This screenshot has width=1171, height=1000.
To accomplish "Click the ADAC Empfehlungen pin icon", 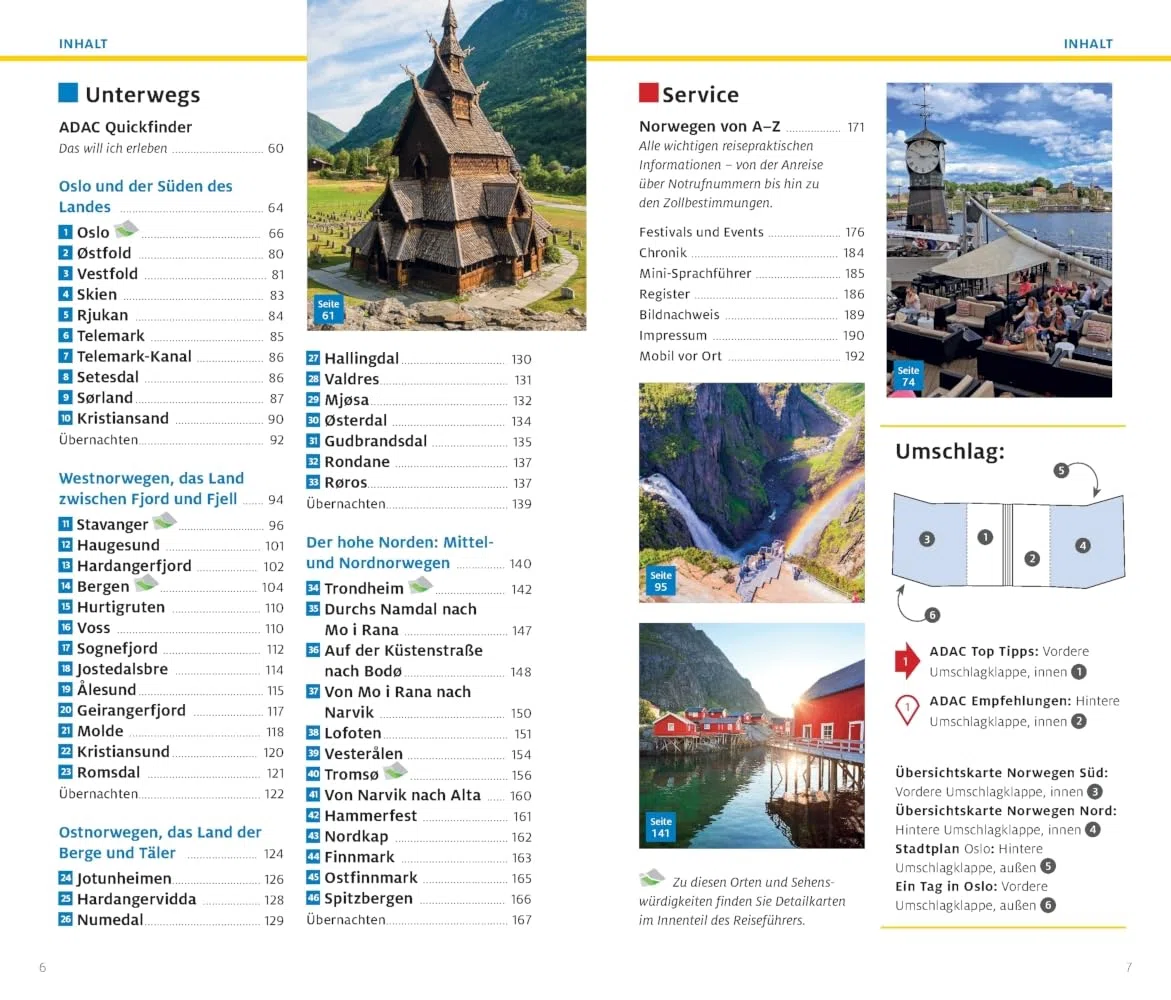I will pyautogui.click(x=907, y=710).
